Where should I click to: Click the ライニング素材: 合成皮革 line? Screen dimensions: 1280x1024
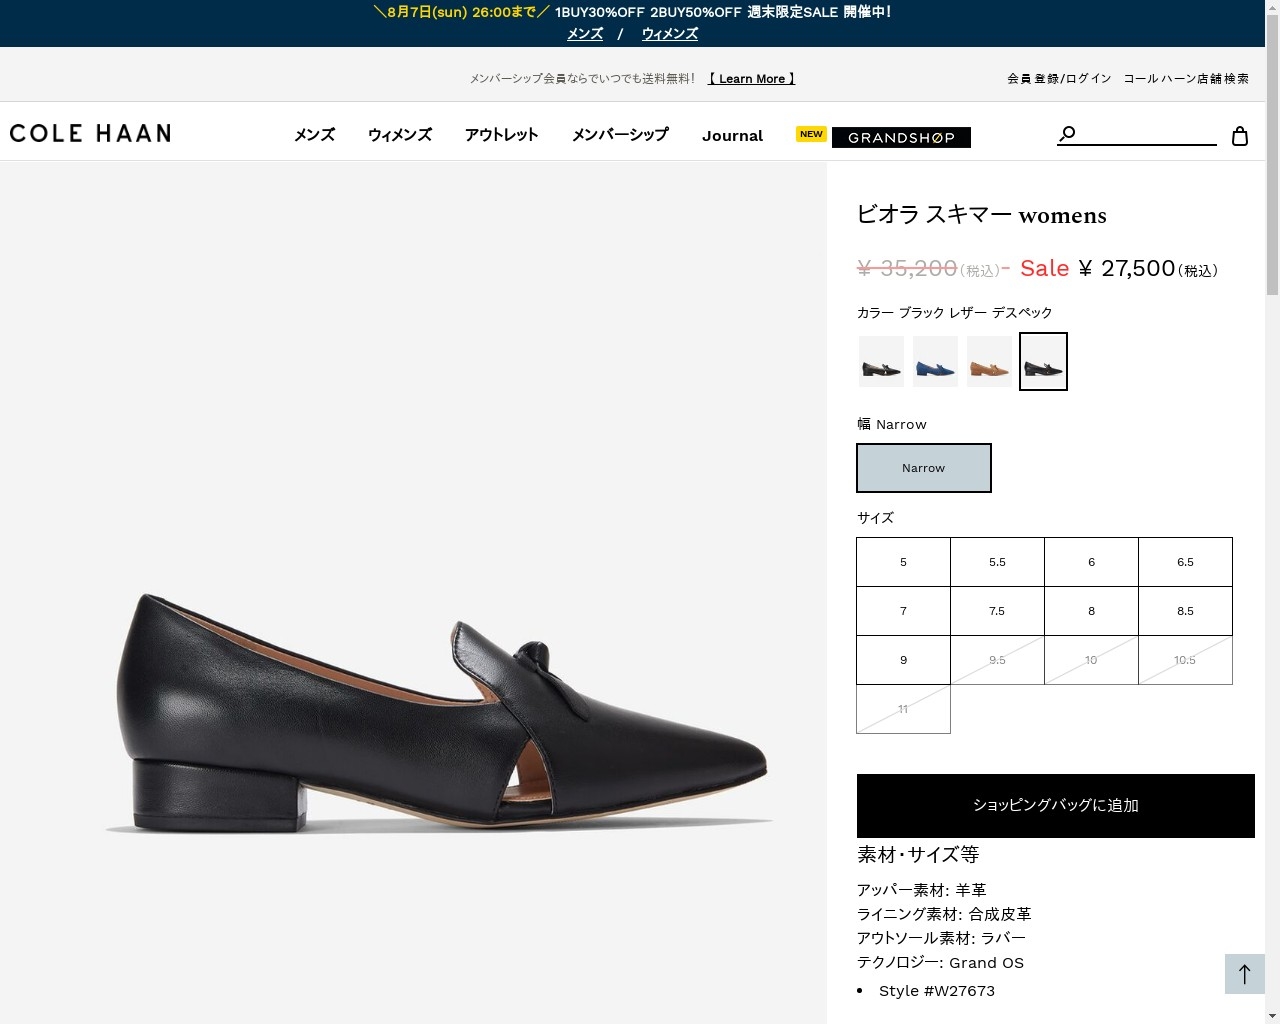(944, 914)
